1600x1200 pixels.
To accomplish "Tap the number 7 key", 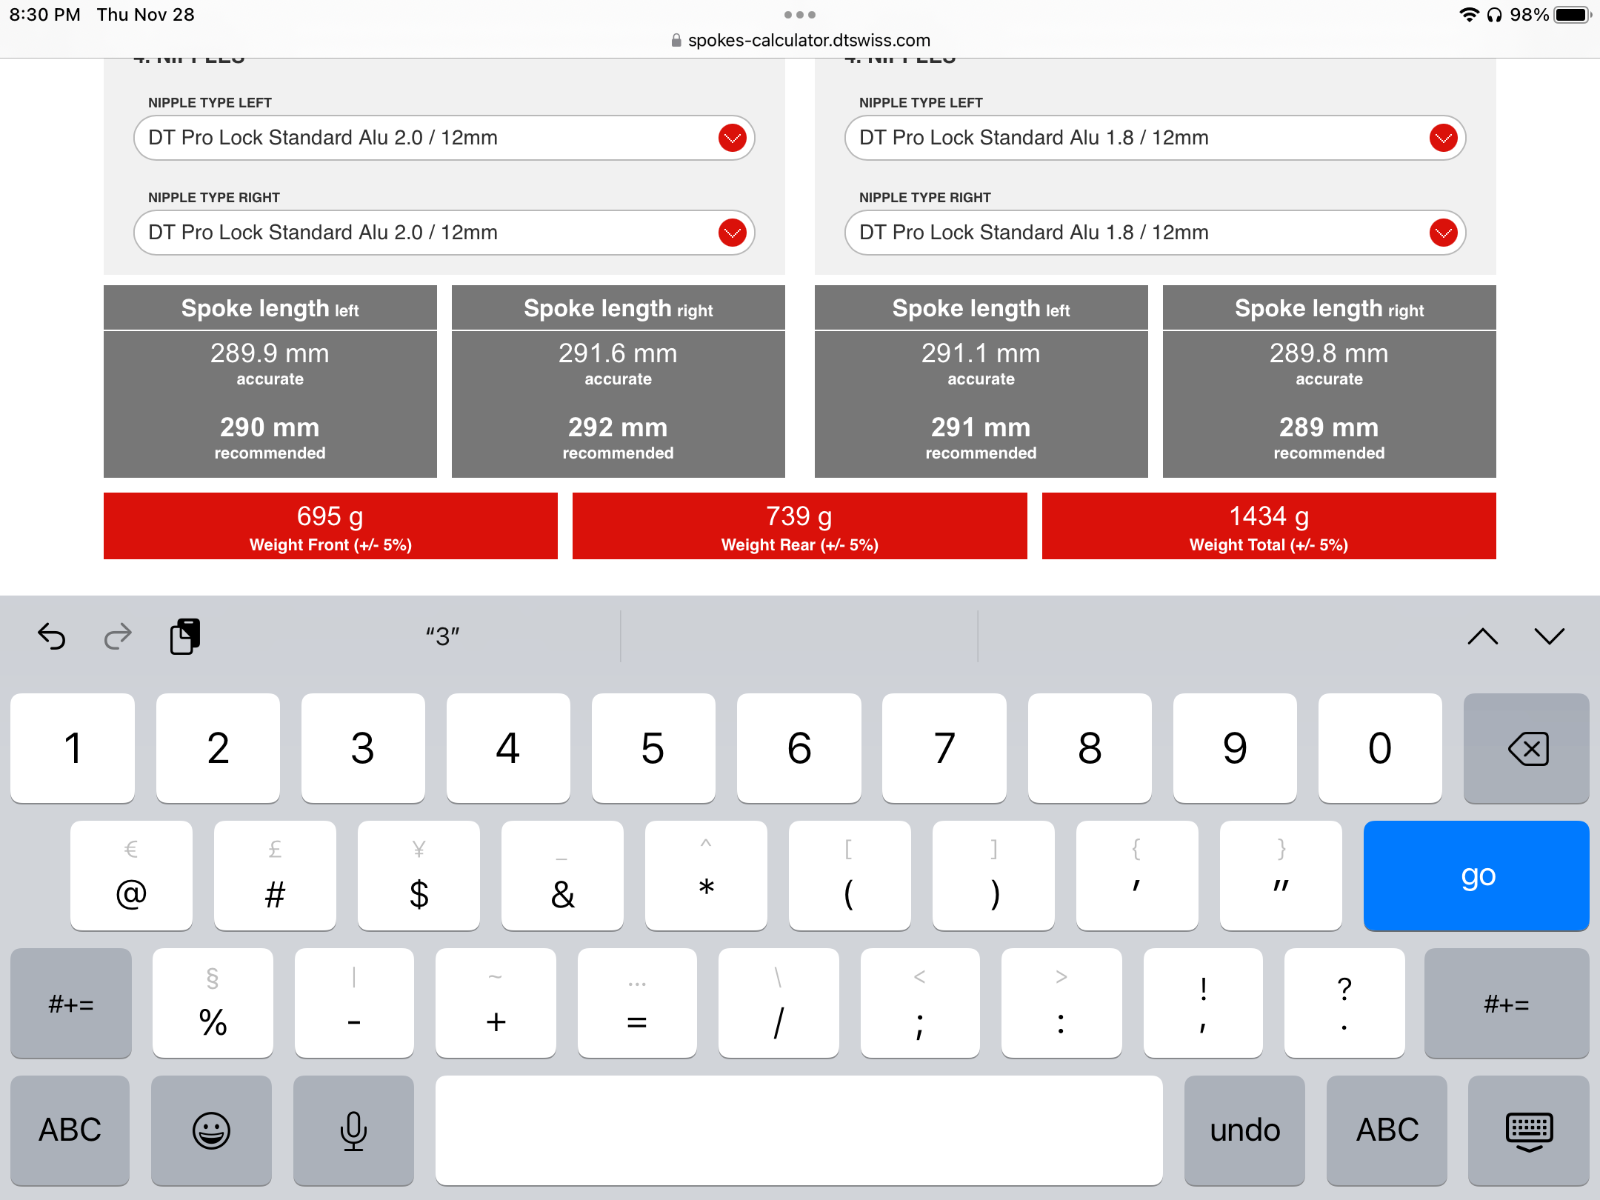I will tap(944, 748).
